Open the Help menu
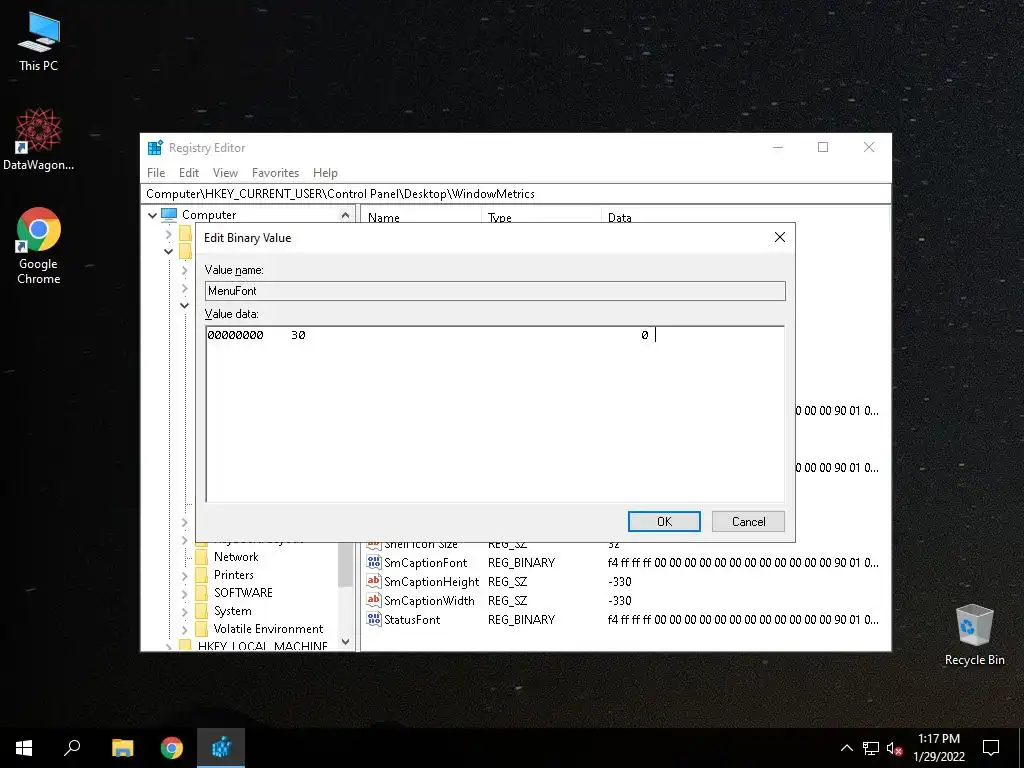 click(x=325, y=172)
